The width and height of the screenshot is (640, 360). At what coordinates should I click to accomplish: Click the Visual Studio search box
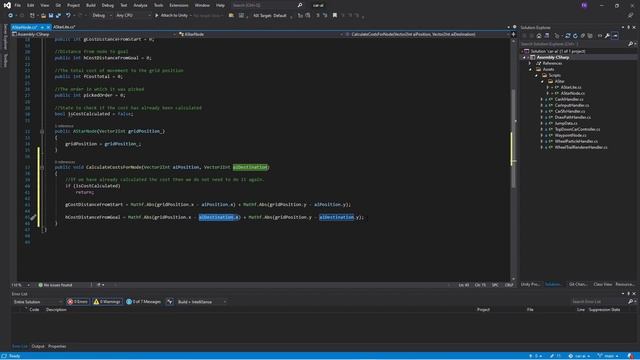[x=267, y=5]
